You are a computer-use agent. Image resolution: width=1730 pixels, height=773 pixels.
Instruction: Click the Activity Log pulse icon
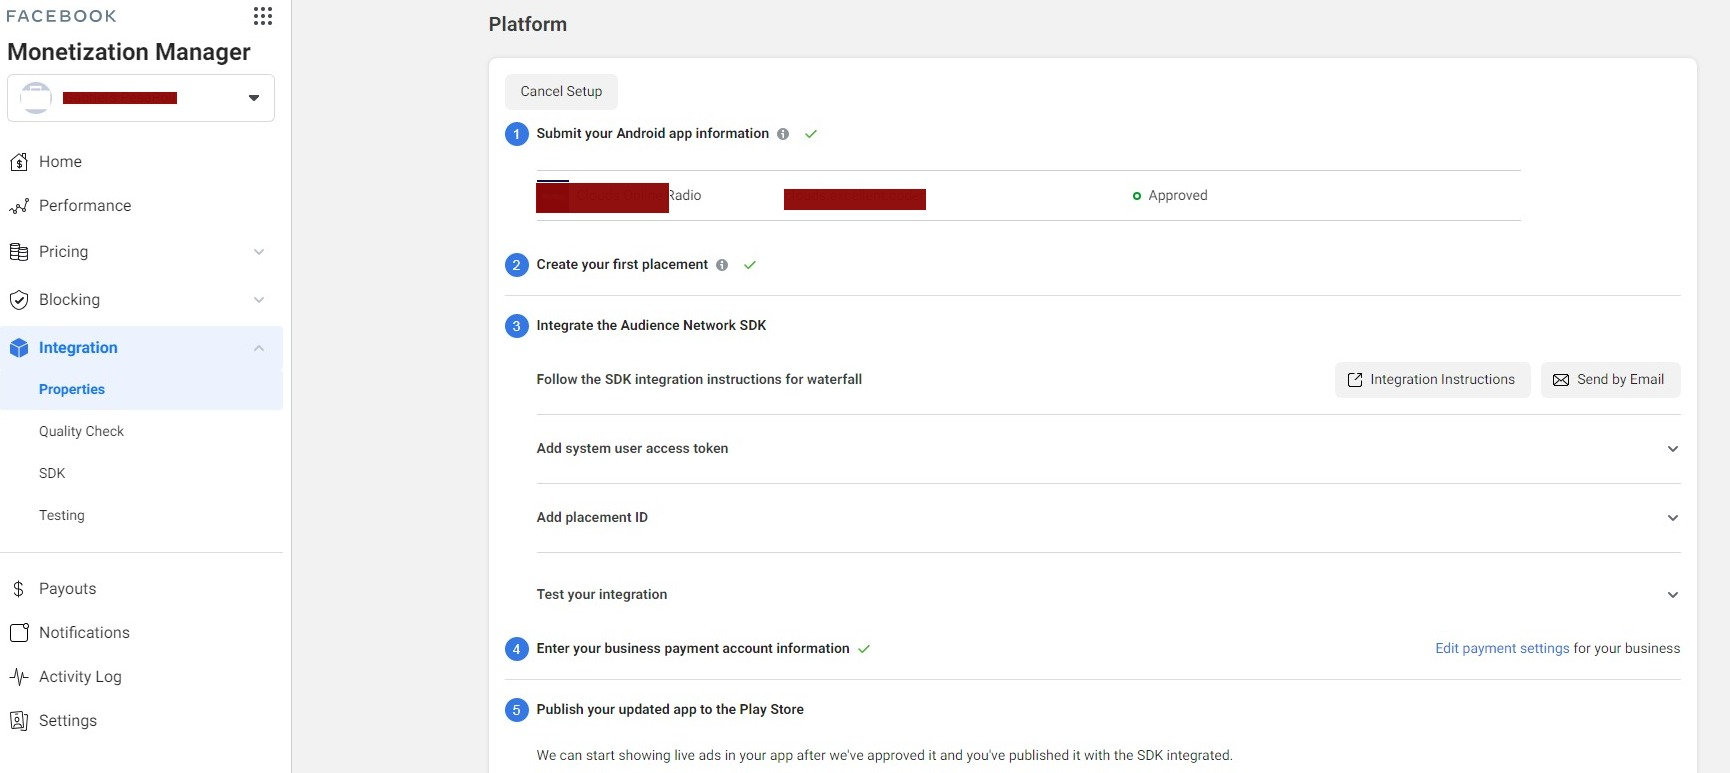[x=19, y=677]
